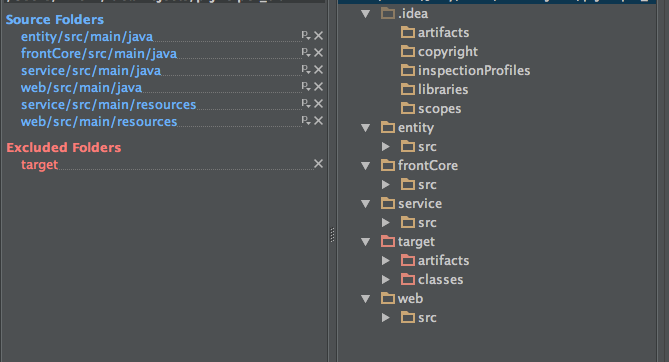Select the scopes folder icon

[408, 108]
